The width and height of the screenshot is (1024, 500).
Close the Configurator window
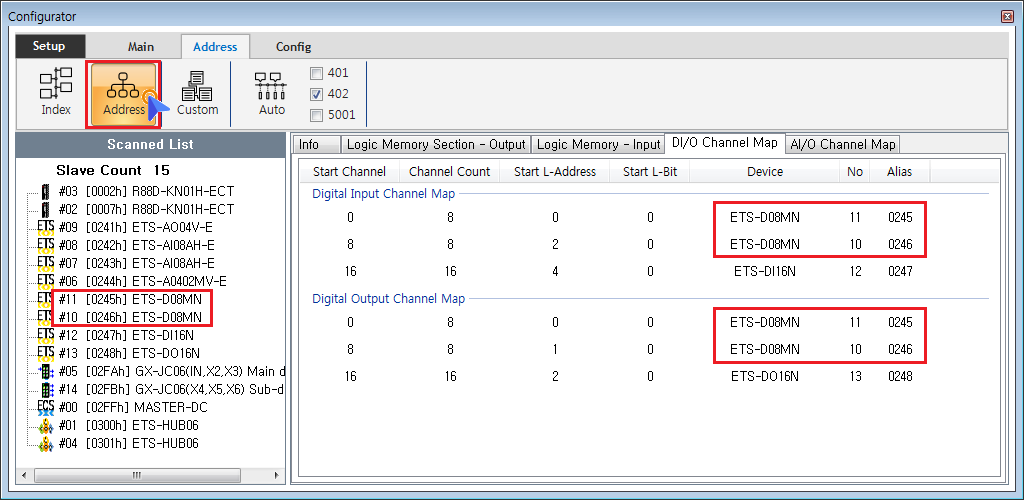(x=1006, y=16)
